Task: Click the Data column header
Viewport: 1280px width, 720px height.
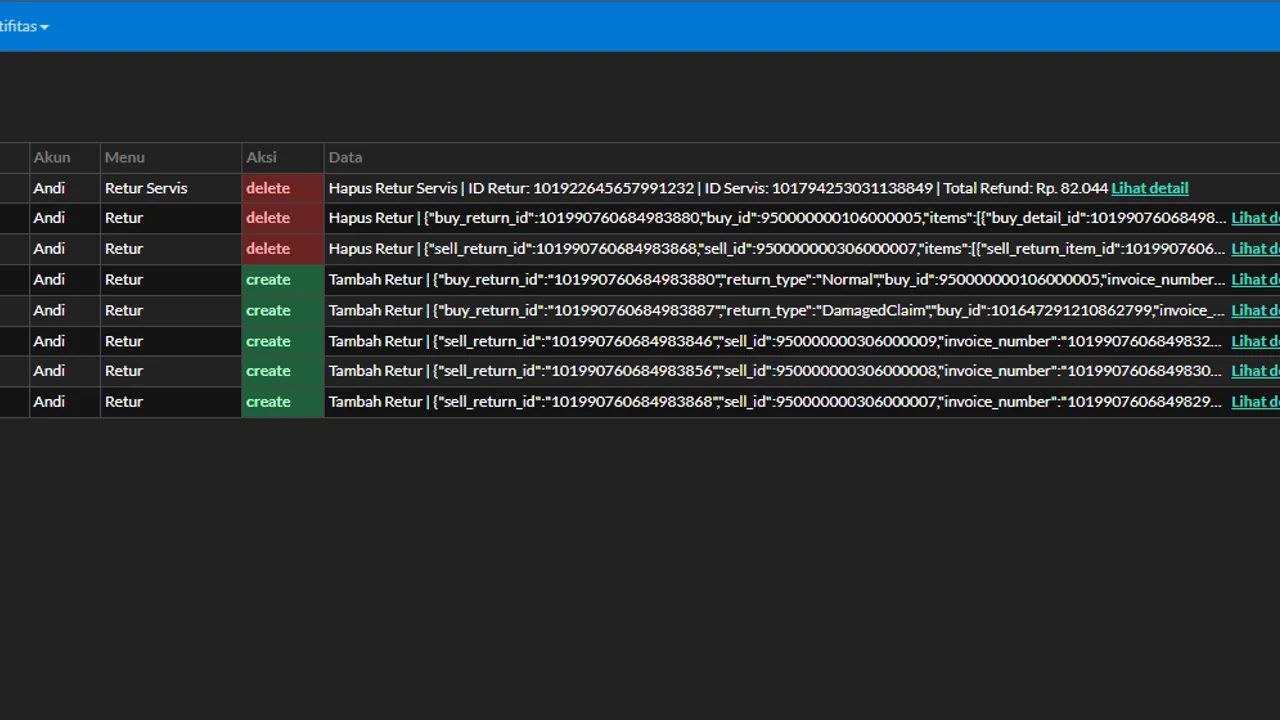Action: [x=345, y=157]
